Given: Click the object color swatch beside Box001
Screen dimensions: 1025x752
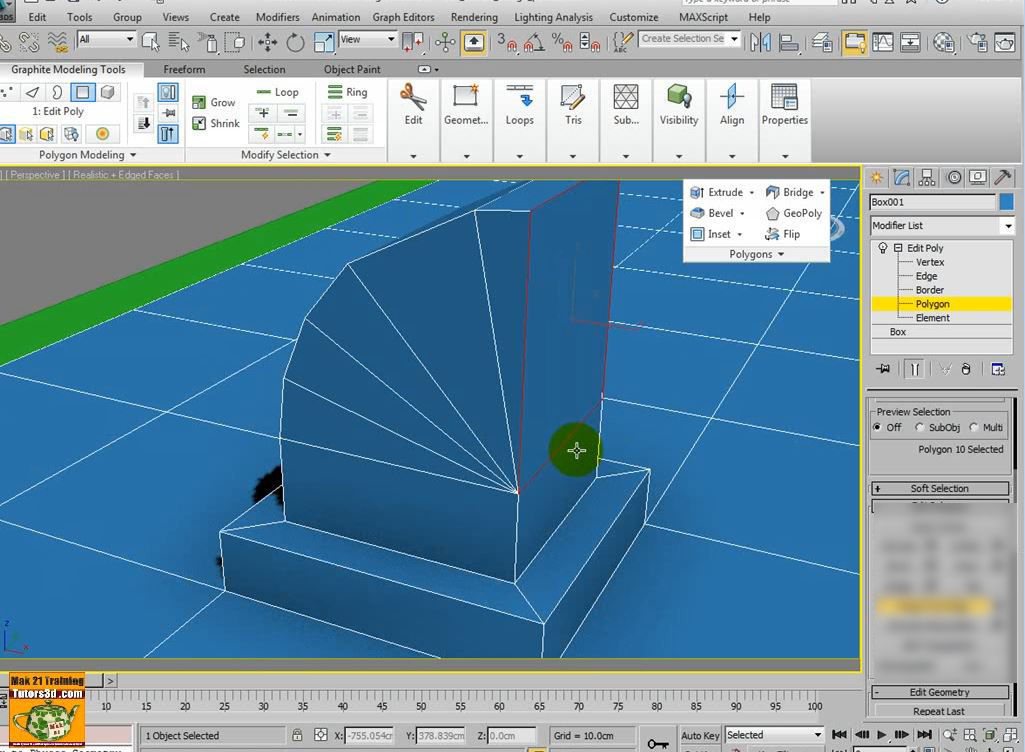Looking at the screenshot, I should (1006, 202).
